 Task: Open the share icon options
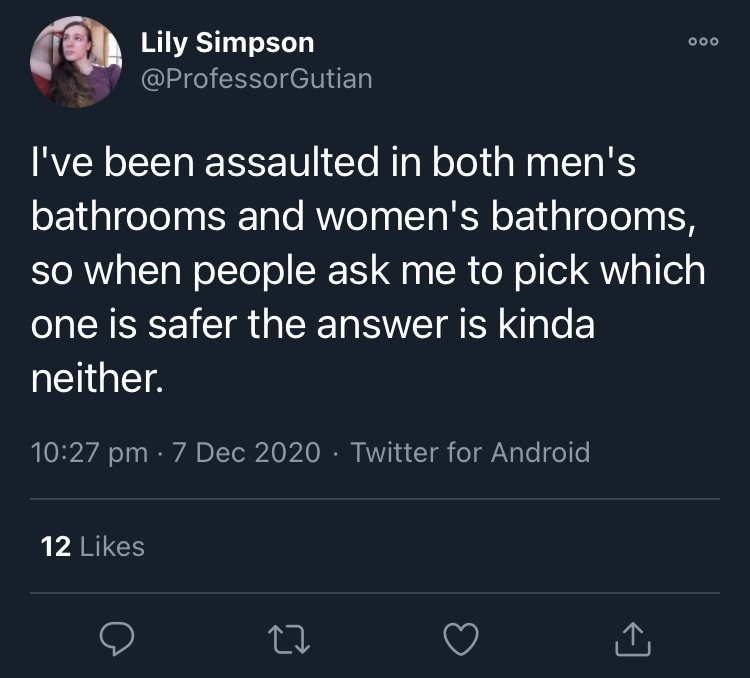coord(632,638)
